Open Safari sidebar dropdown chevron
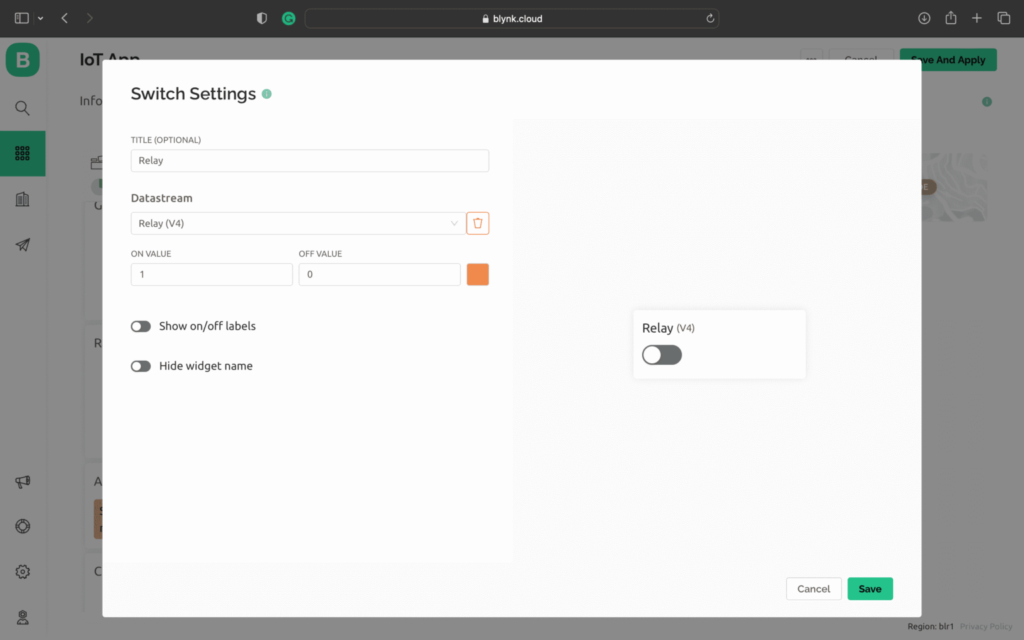The width and height of the screenshot is (1024, 640). 40,19
